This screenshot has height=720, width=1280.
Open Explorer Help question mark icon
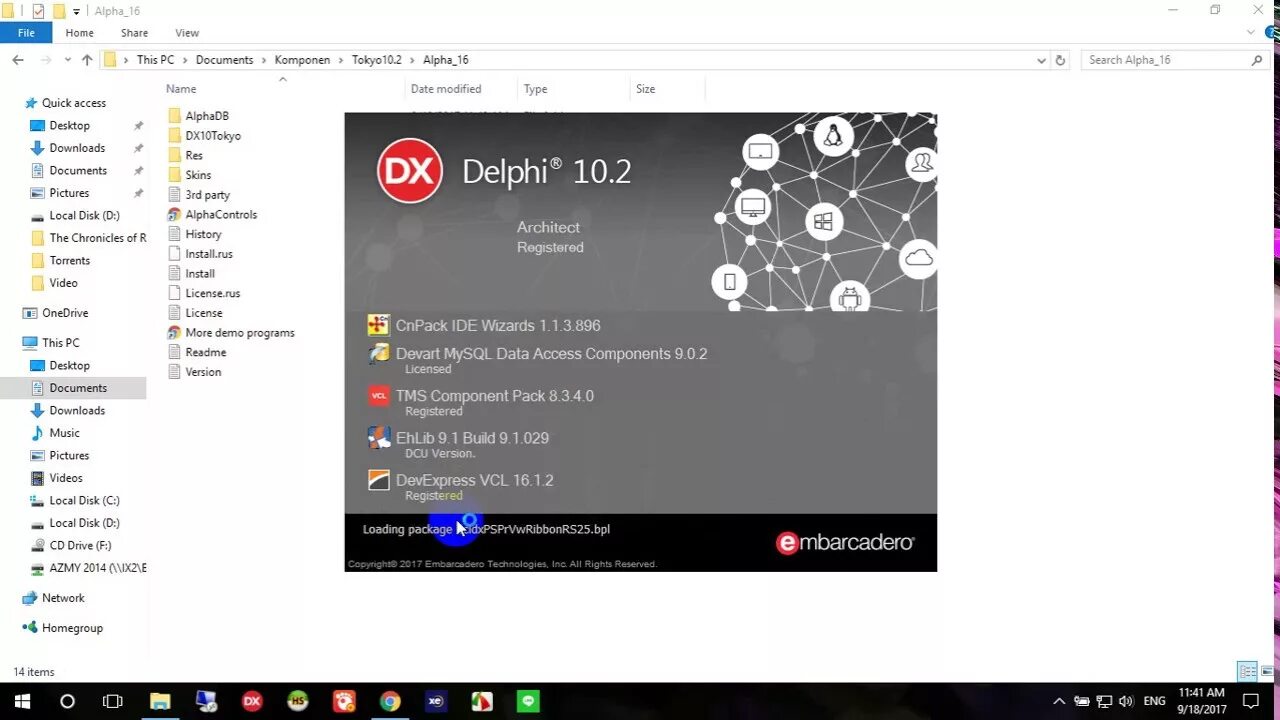(x=1270, y=33)
